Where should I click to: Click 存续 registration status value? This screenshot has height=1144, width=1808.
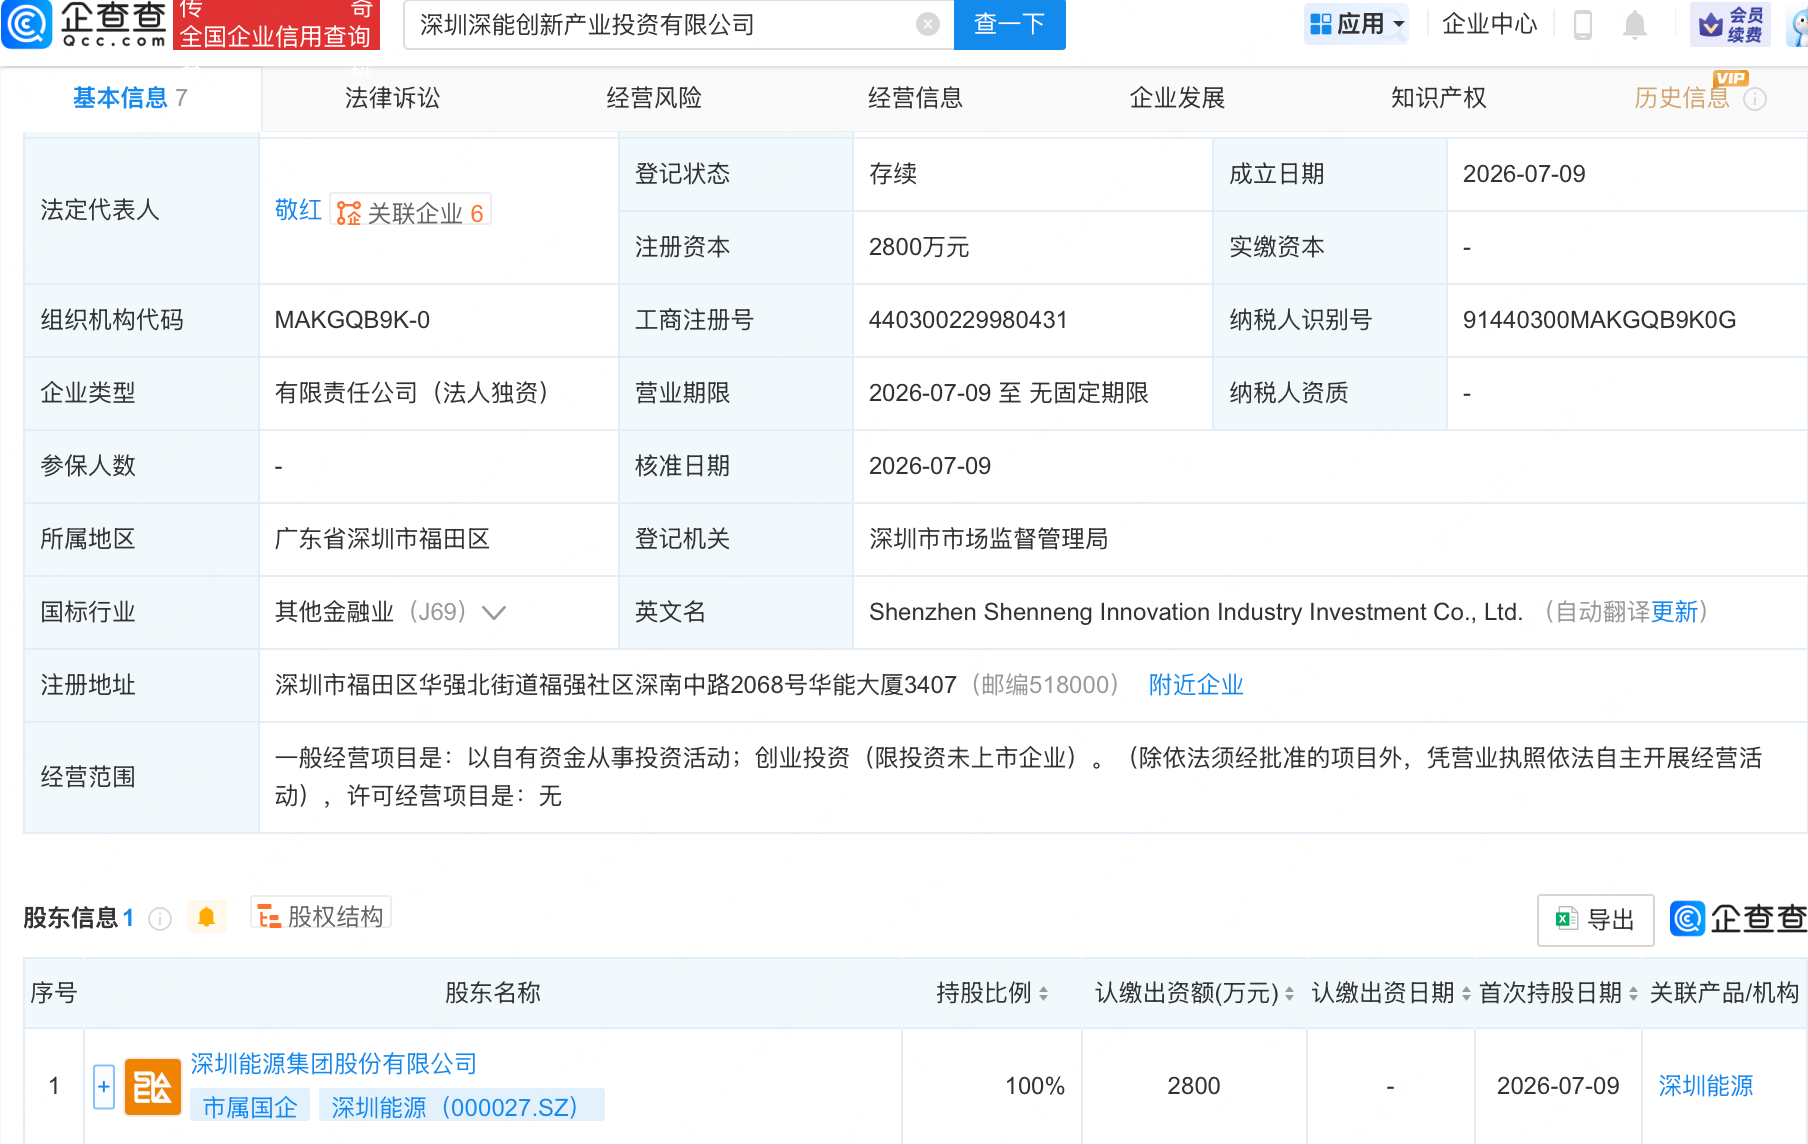tap(893, 174)
